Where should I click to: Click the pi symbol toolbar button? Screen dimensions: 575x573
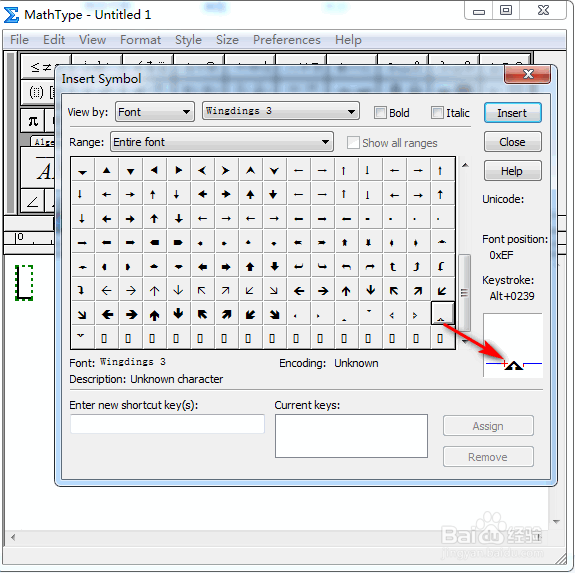tap(33, 121)
